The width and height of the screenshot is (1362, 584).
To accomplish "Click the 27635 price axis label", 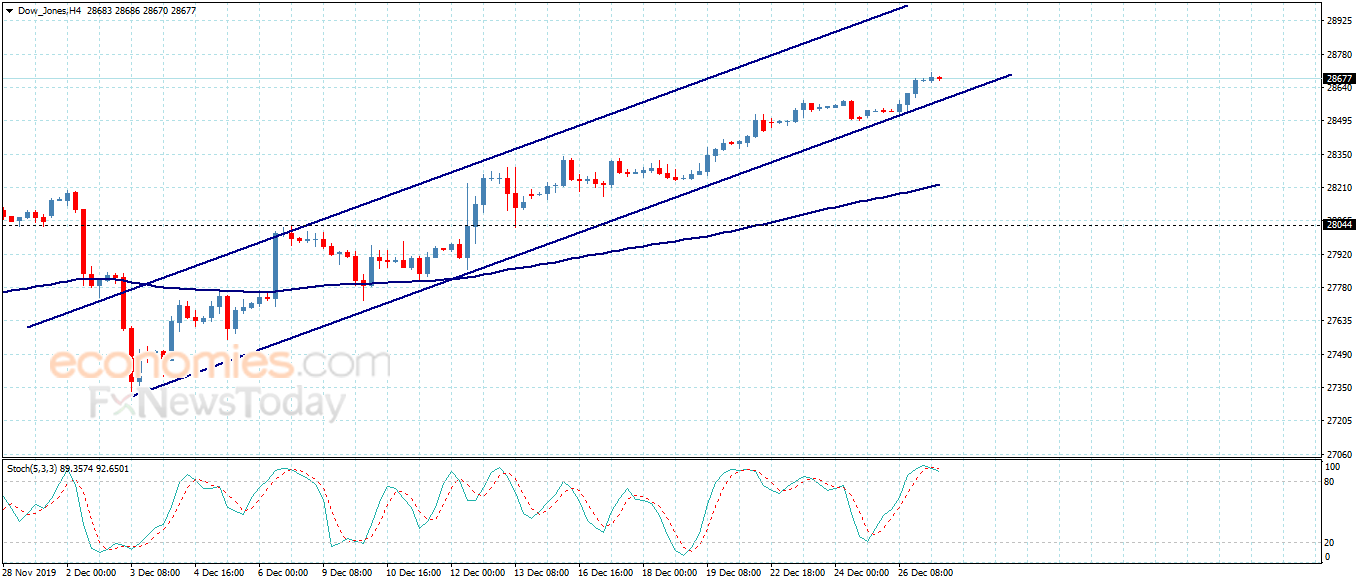I will [1339, 321].
